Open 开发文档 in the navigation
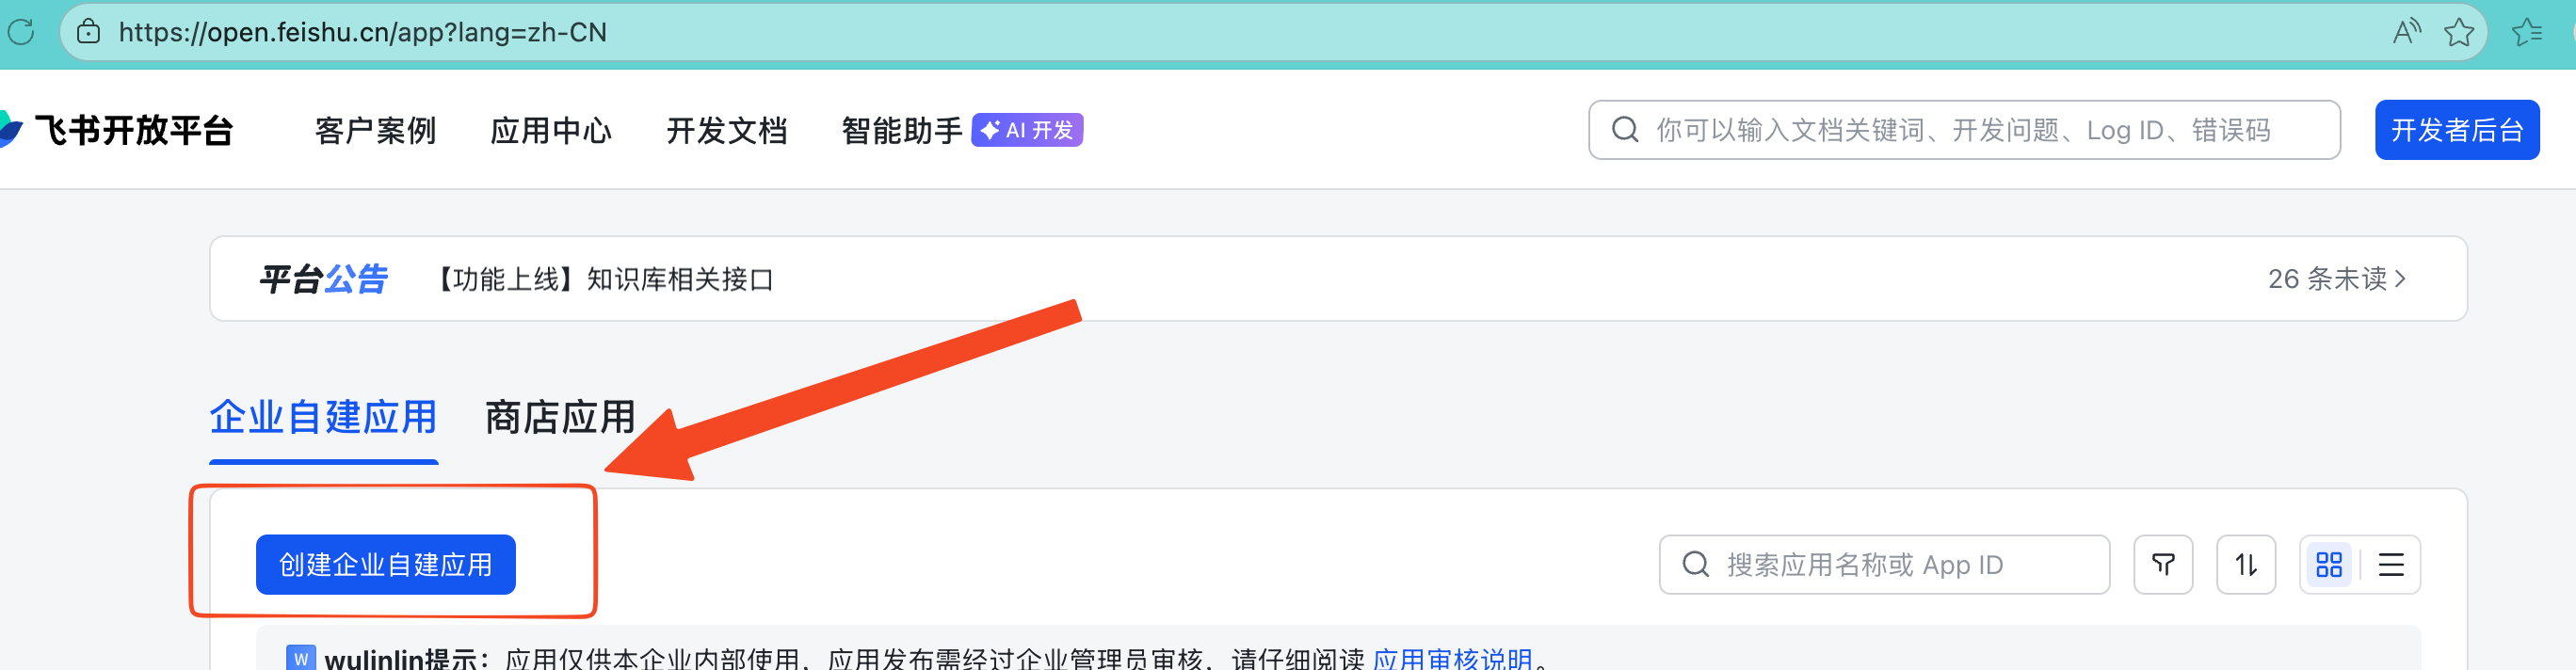This screenshot has height=670, width=2576. pos(727,130)
